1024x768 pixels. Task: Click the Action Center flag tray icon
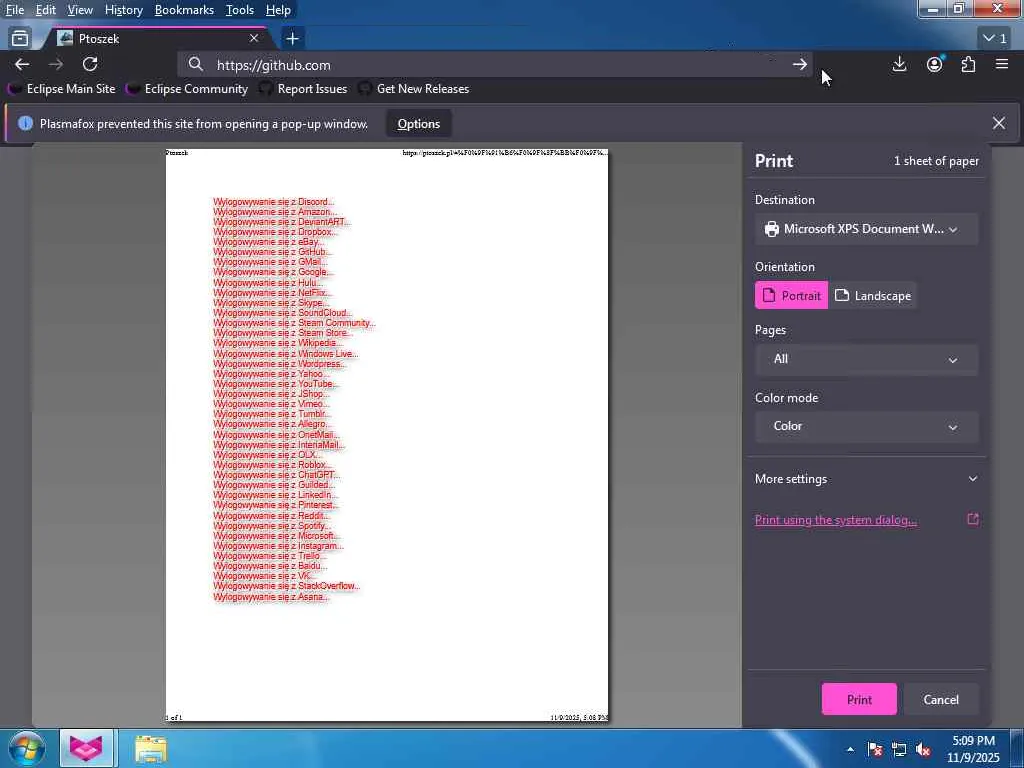click(875, 749)
